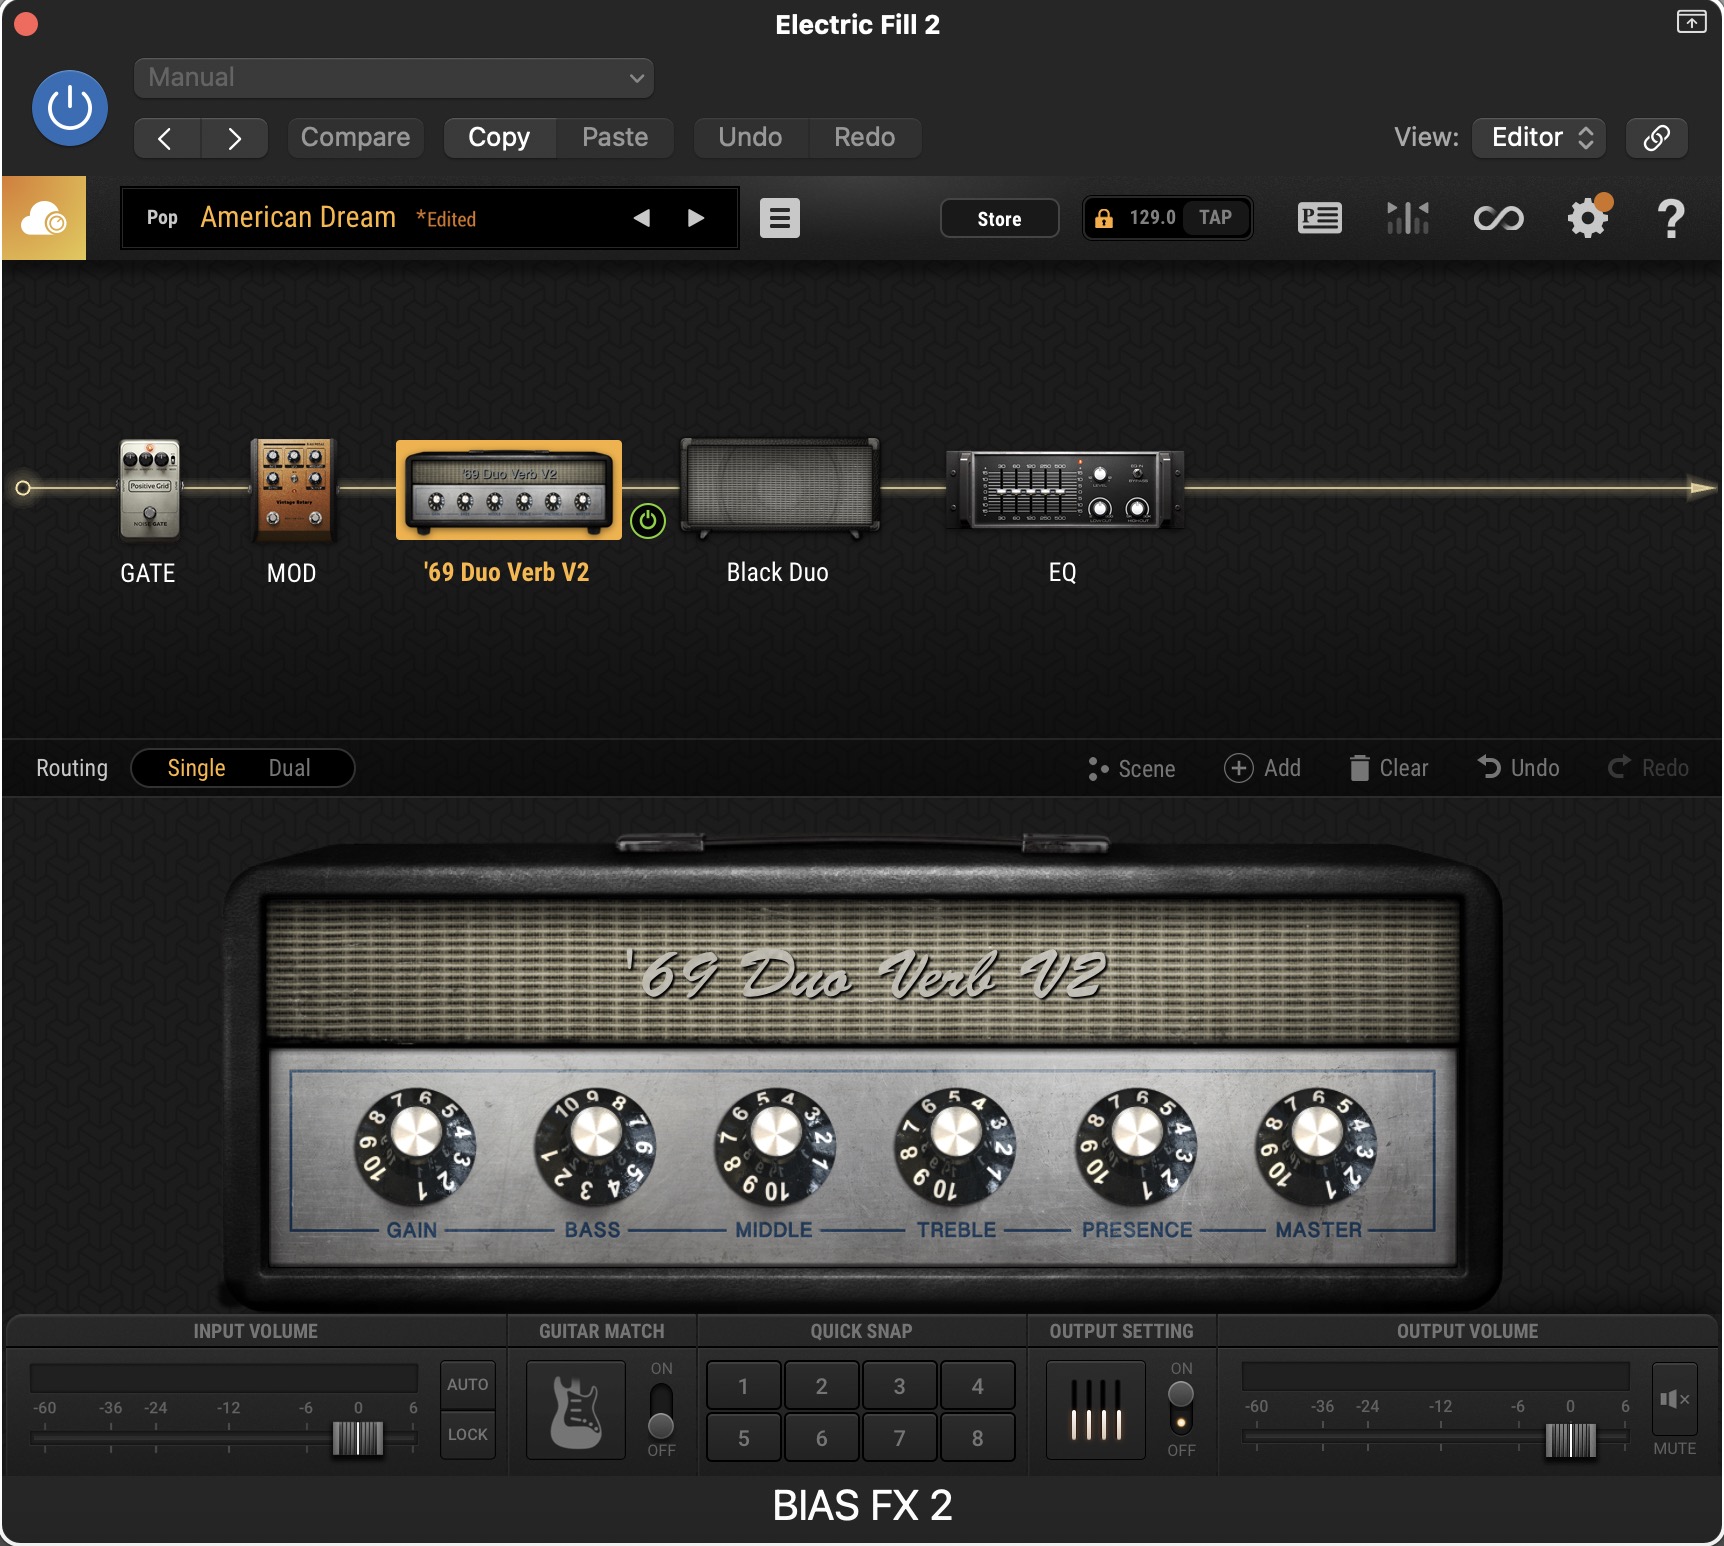The image size is (1724, 1546).
Task: Click the input volume slider handle
Action: click(x=357, y=1438)
